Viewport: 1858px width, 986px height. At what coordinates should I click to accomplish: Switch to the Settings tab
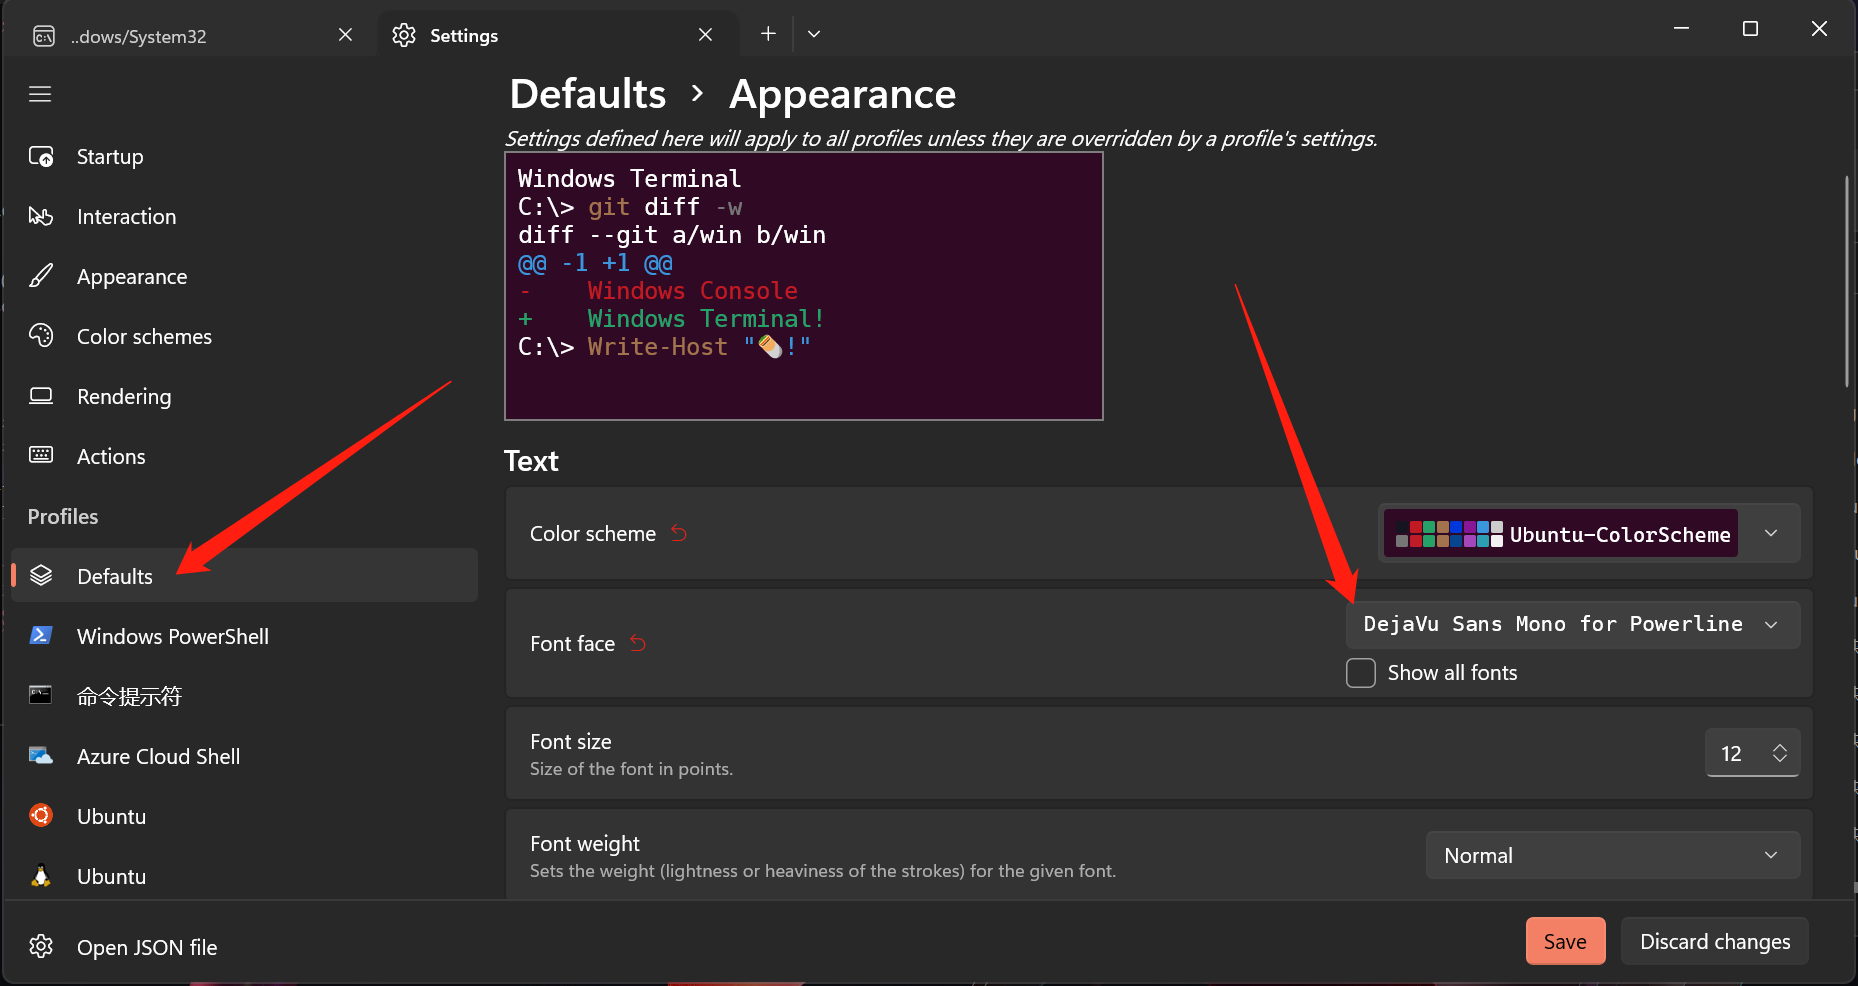[x=463, y=35]
